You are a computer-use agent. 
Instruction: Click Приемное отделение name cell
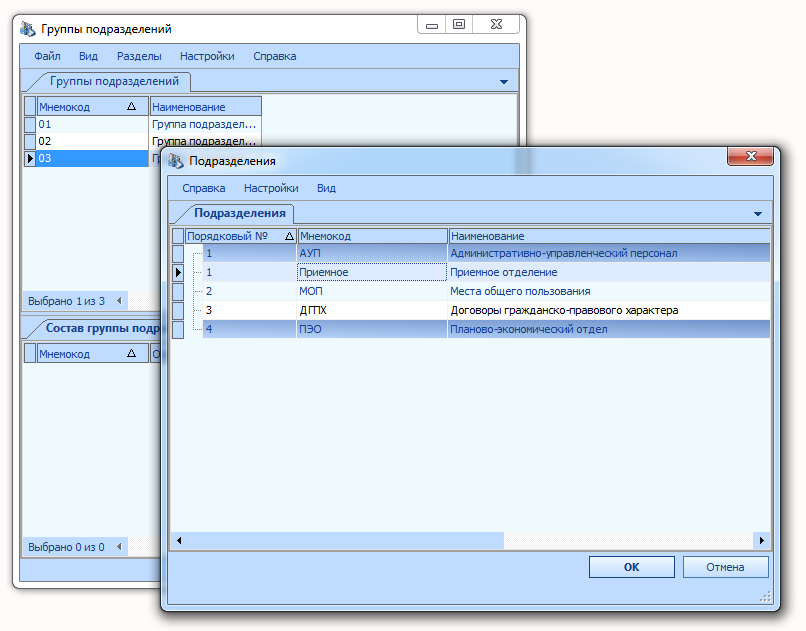(609, 272)
